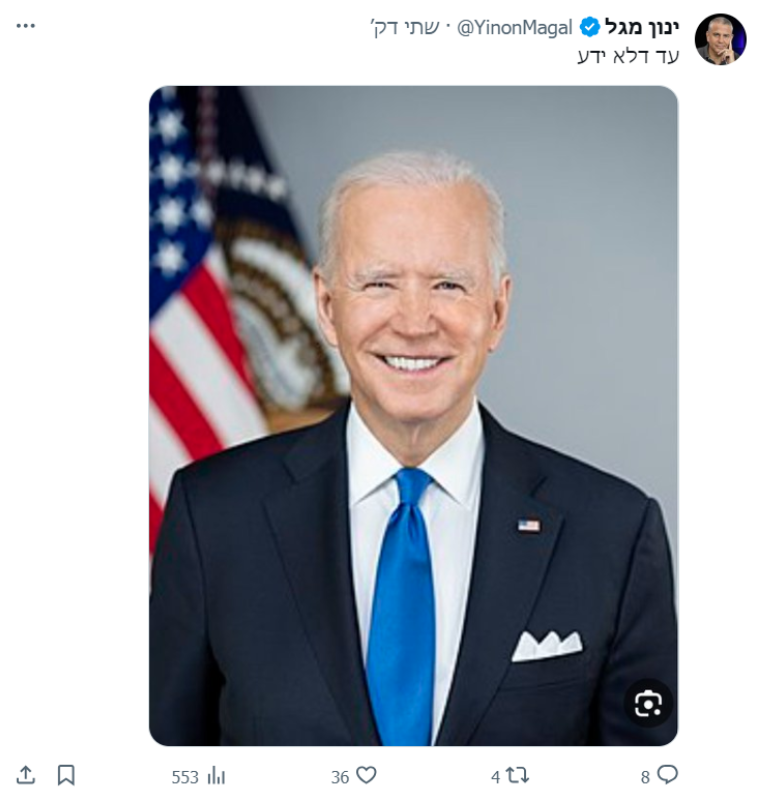Click the repost arrows icon
This screenshot has width=757, height=795.
click(x=517, y=775)
